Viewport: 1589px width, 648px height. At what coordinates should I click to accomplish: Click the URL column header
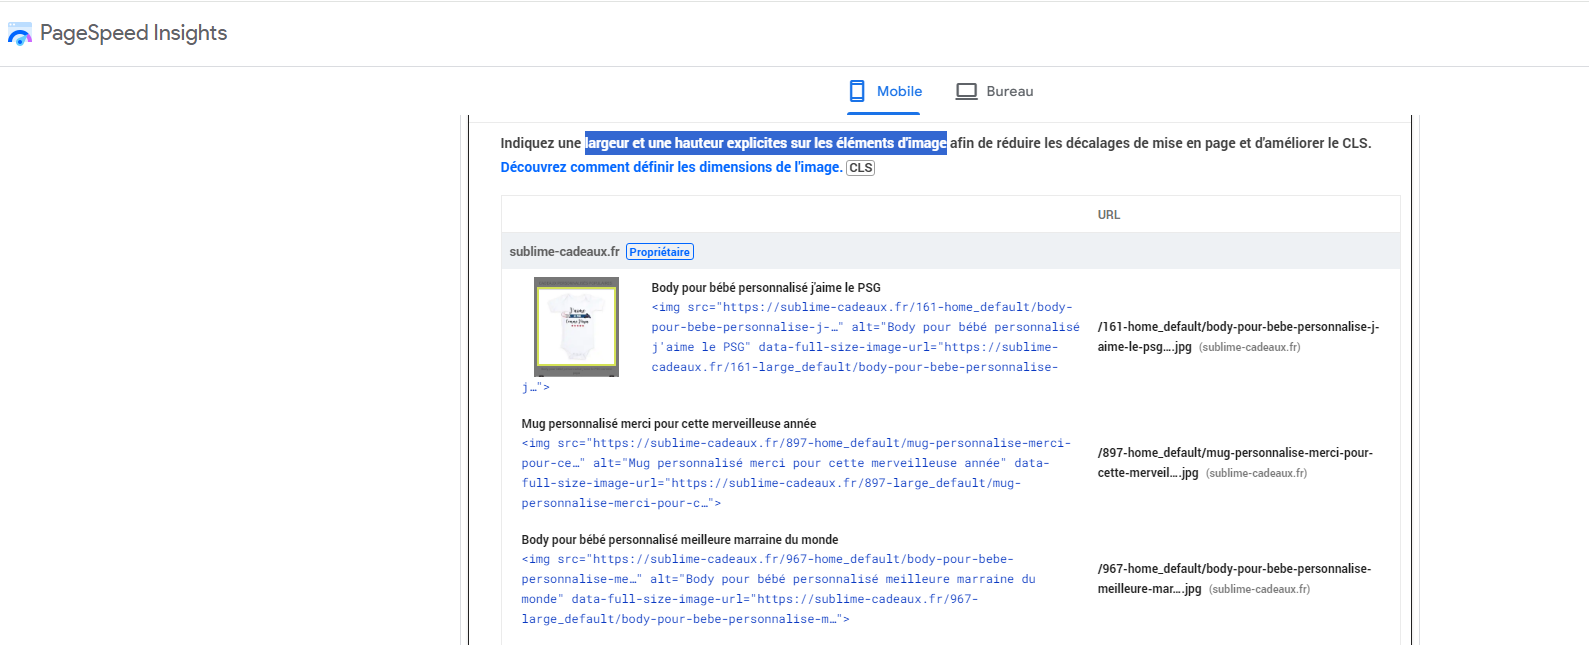[1109, 215]
